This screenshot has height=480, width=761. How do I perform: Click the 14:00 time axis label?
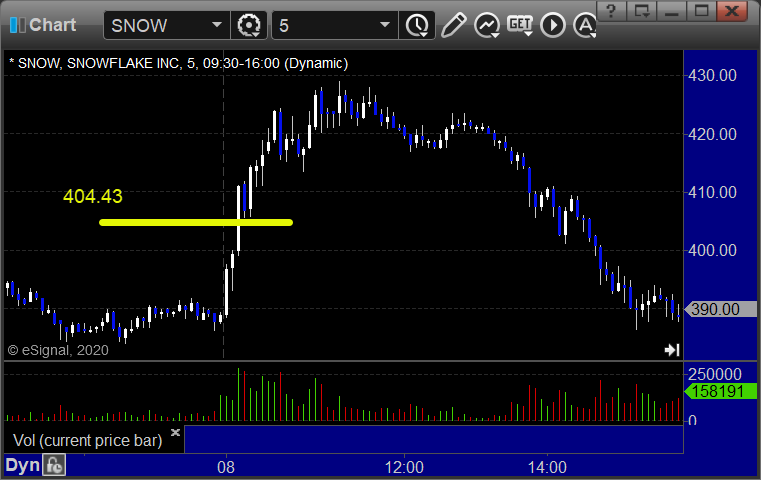click(547, 467)
